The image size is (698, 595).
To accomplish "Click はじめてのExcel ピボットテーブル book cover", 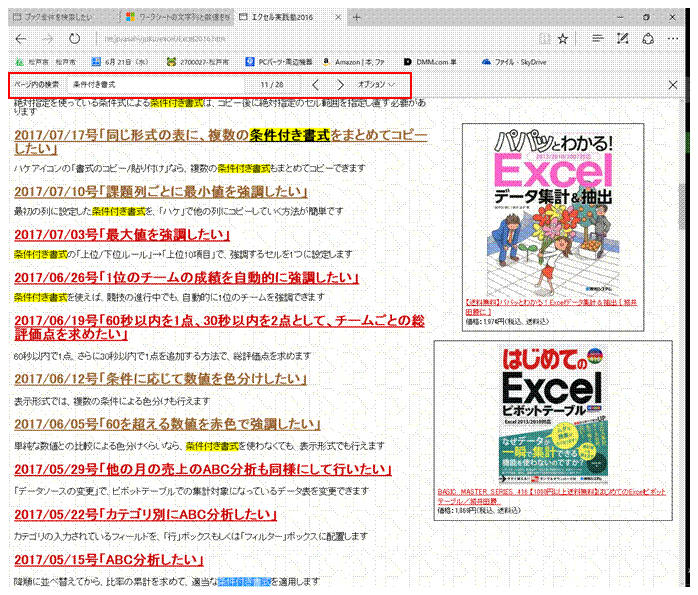I will coord(553,415).
